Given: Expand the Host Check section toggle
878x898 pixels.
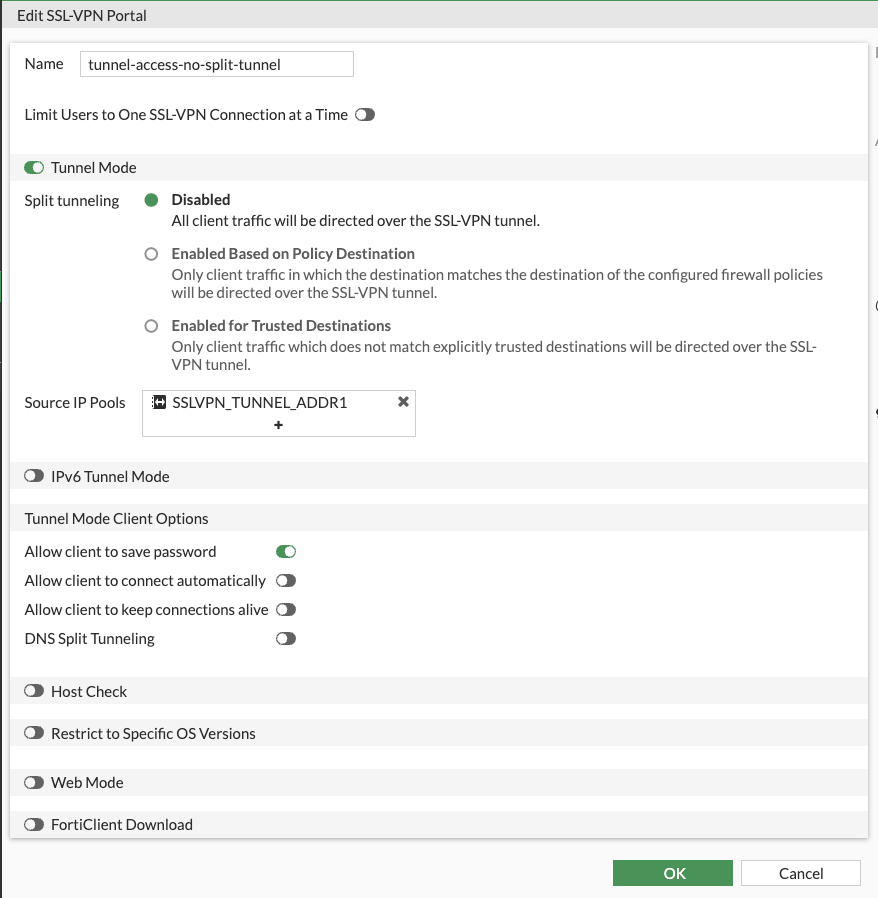Looking at the screenshot, I should [34, 692].
